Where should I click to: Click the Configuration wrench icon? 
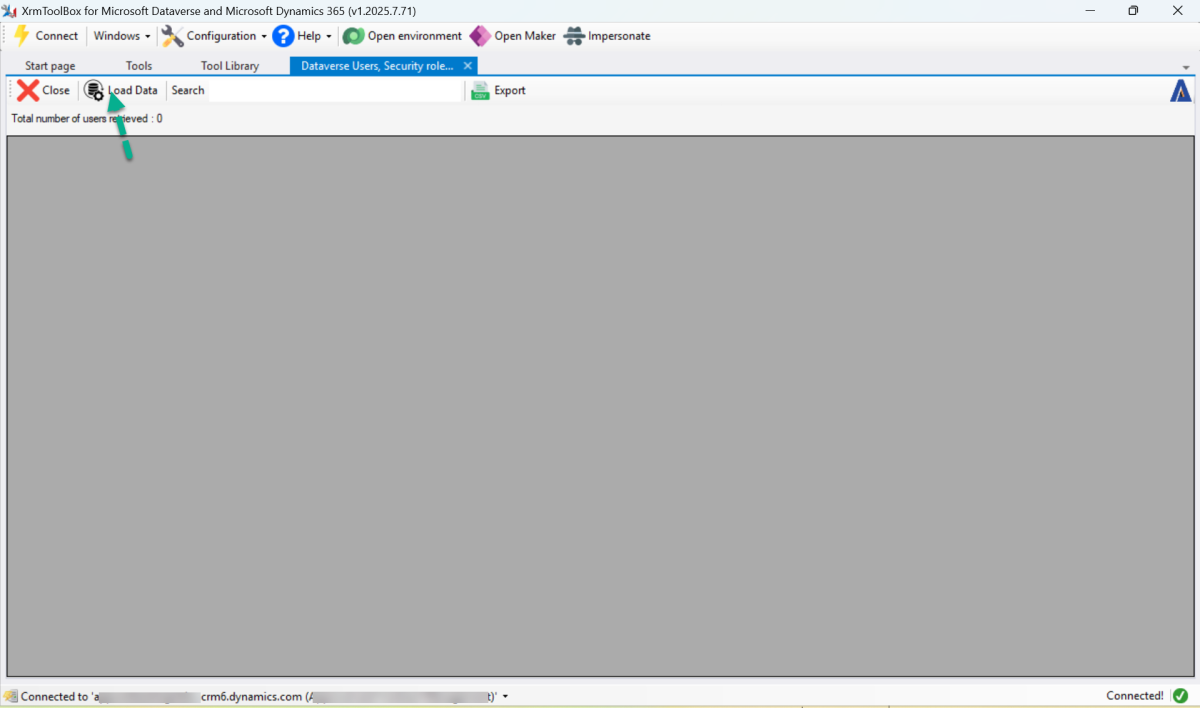[172, 36]
